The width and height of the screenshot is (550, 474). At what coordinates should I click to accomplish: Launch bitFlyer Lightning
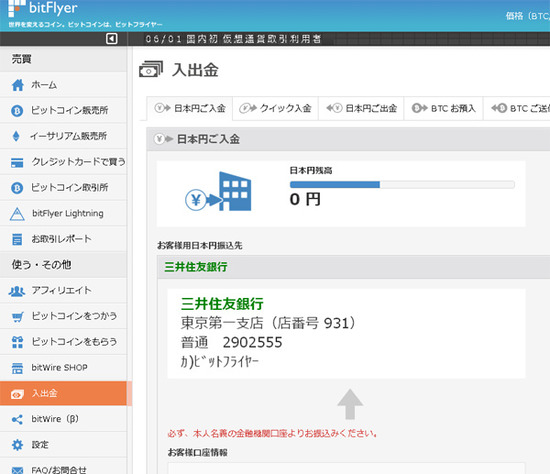[x=63, y=213]
